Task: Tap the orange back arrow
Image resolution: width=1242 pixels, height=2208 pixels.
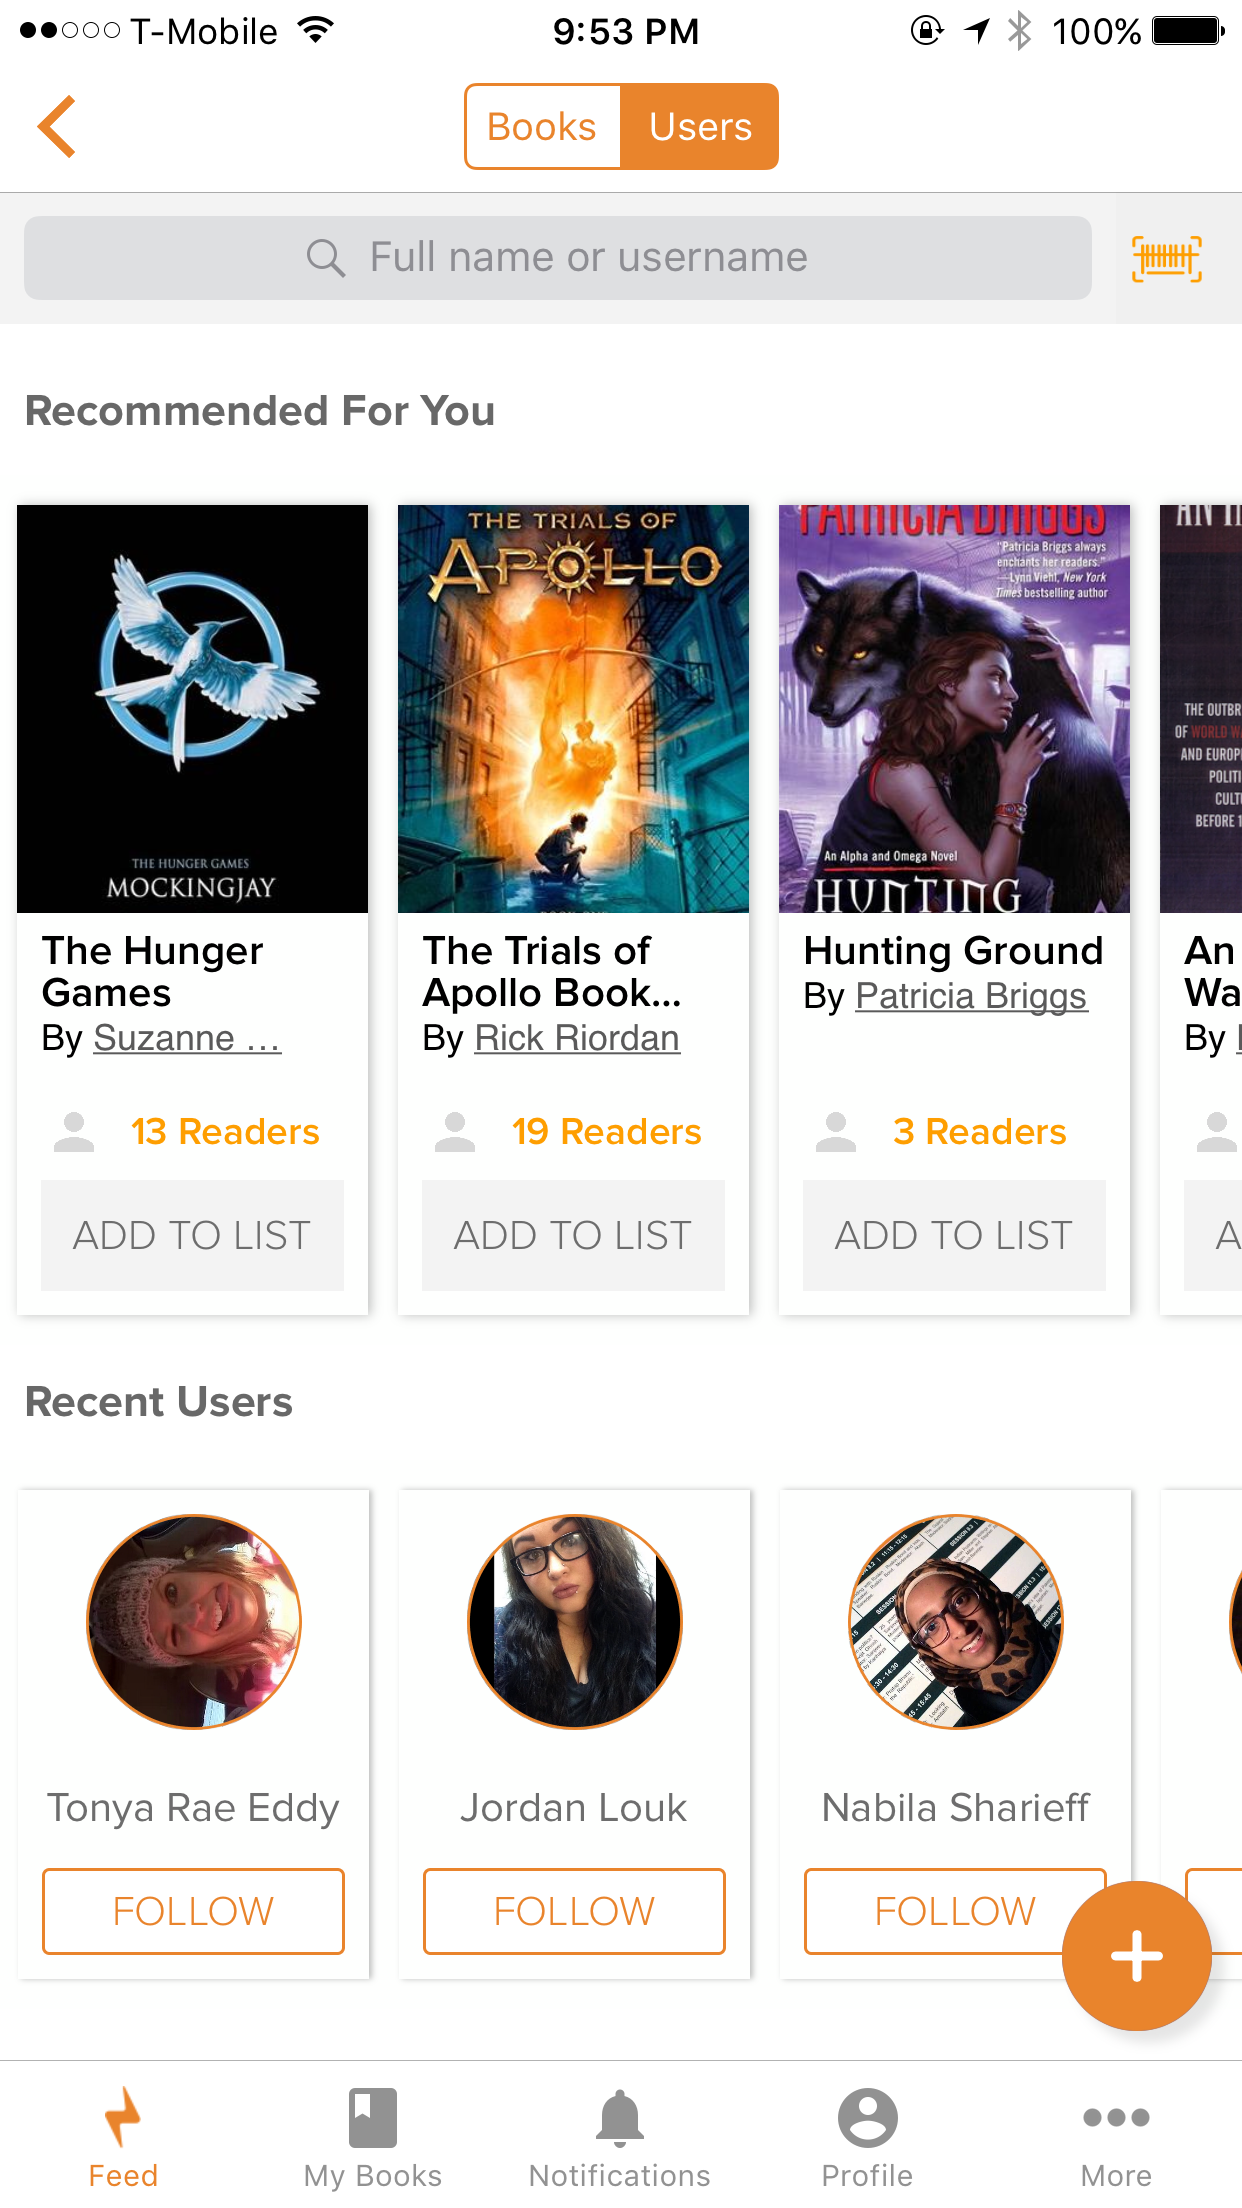Action: pyautogui.click(x=57, y=127)
